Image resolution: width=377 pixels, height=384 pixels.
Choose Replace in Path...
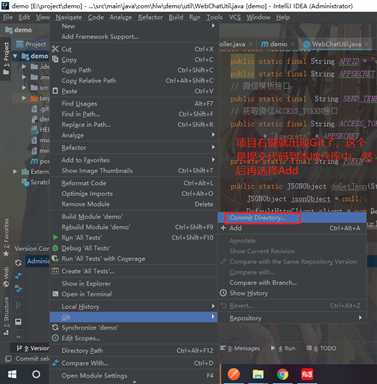(x=133, y=125)
